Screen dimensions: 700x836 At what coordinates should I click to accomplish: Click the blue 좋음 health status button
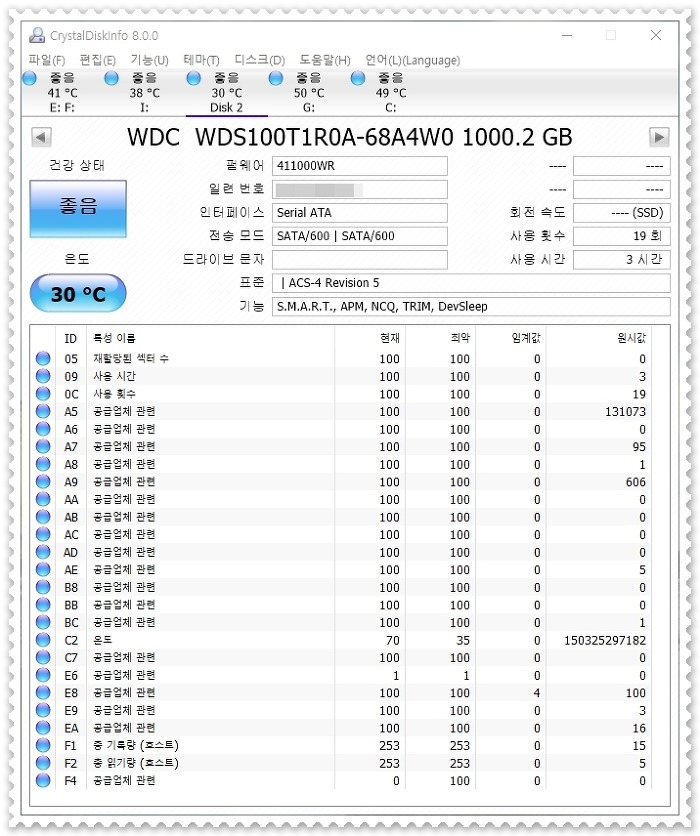78,208
